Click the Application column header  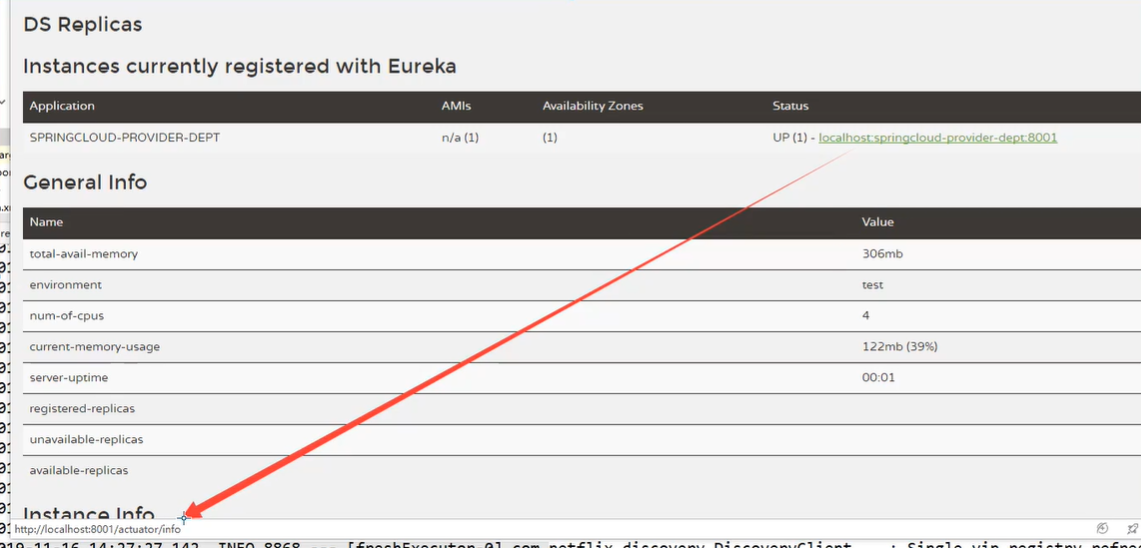click(x=62, y=106)
